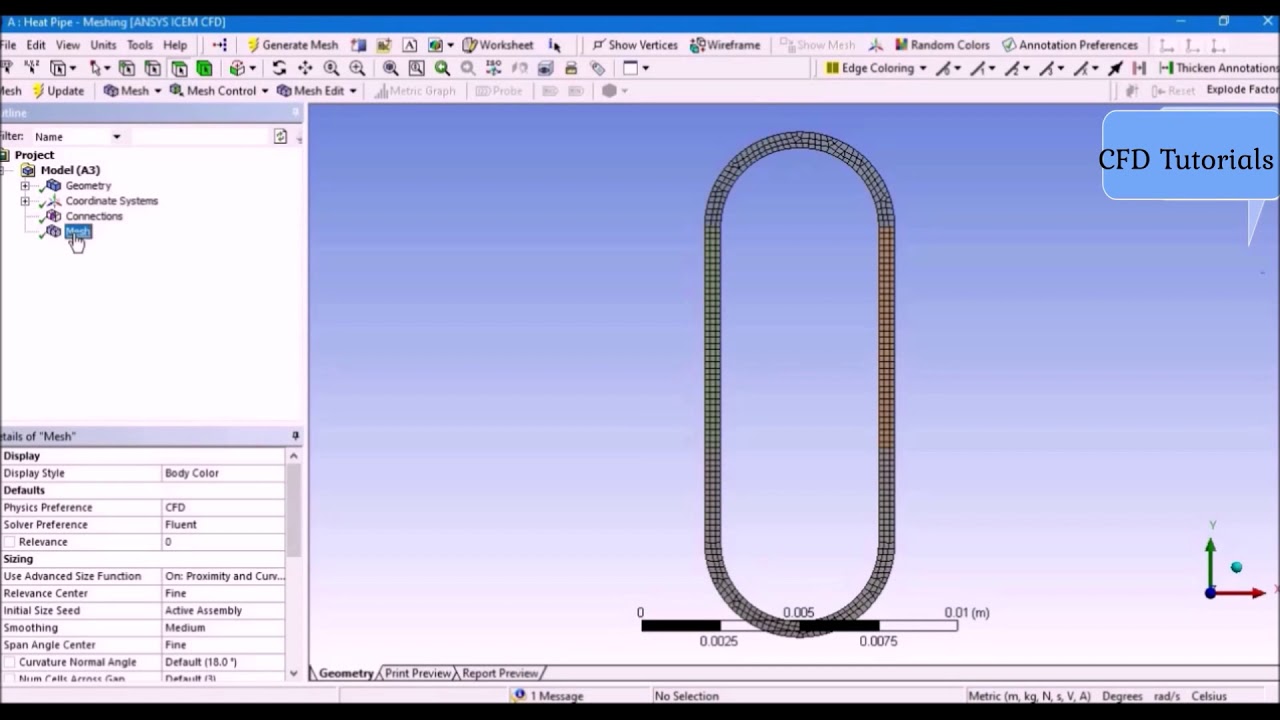Switch to the Print Preview tab
The image size is (1280, 720).
coord(418,673)
